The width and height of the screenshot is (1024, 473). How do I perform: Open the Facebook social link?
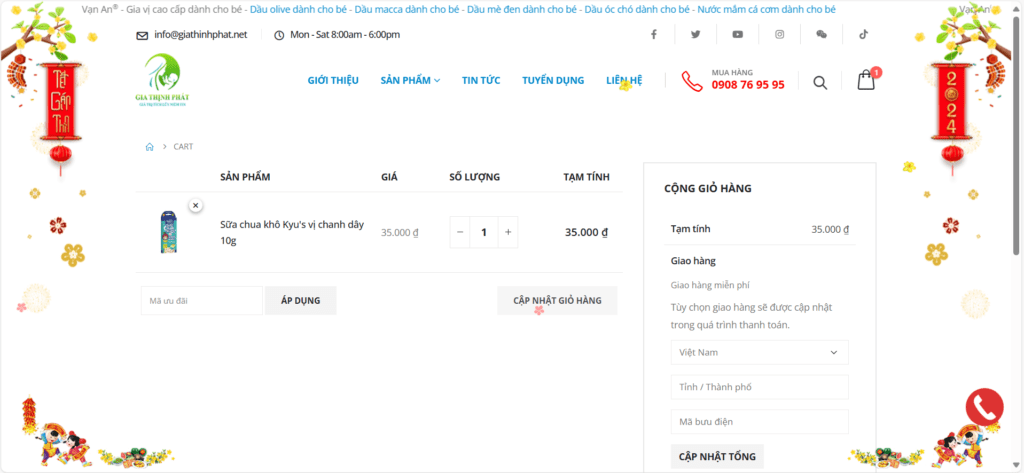653,34
